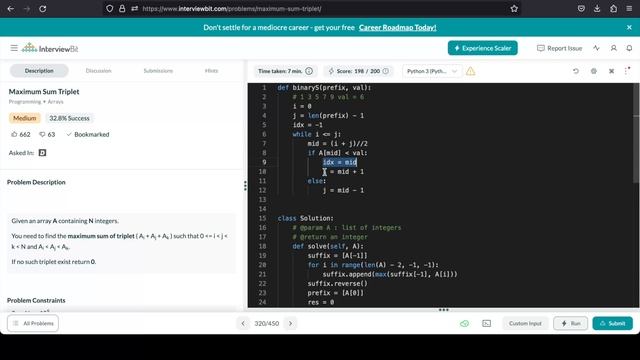Screen dimensions: 640x360
Task: Open editor settings gear icon
Action: pyautogui.click(x=594, y=71)
